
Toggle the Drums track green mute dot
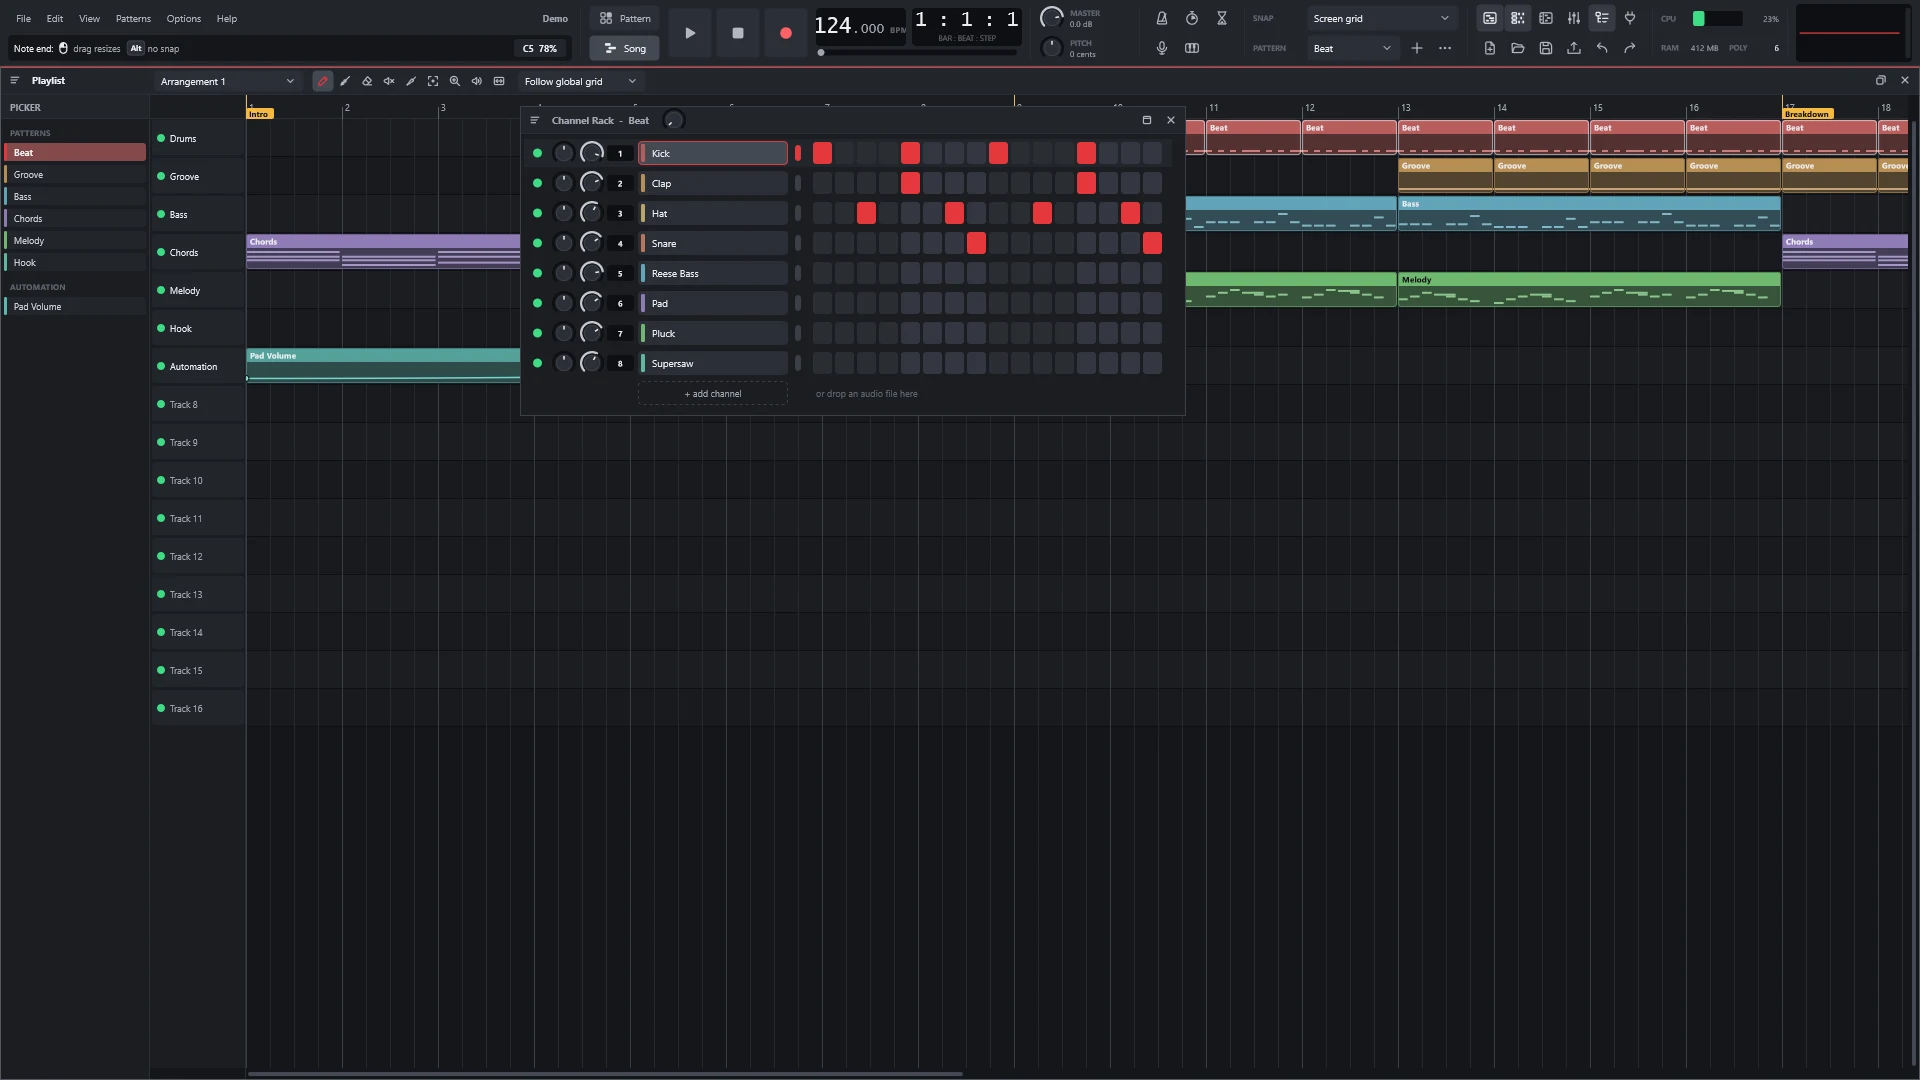[161, 139]
